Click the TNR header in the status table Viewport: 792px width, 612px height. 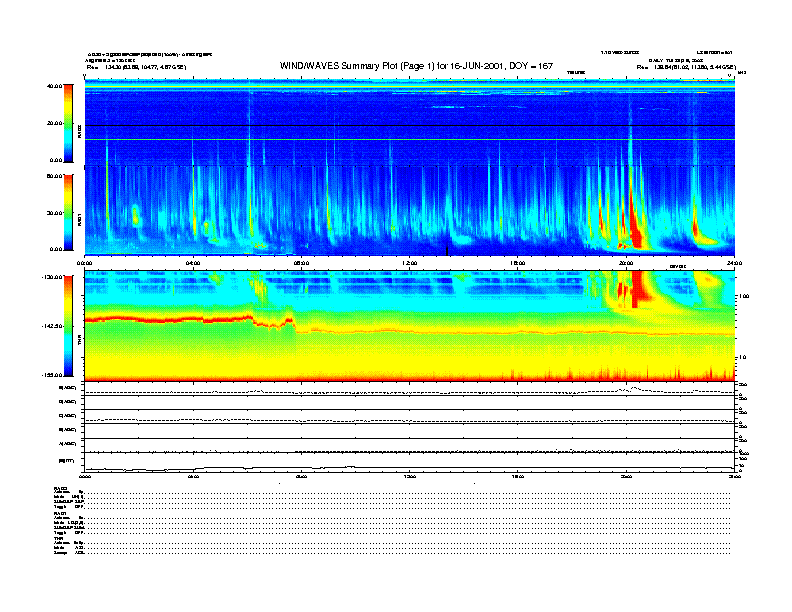(58, 539)
